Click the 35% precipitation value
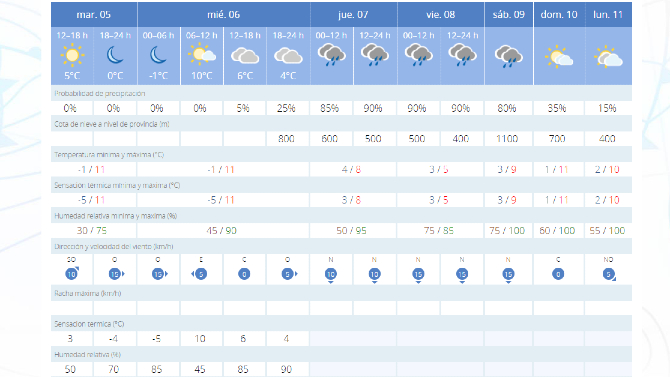The height and width of the screenshot is (377, 670). [x=557, y=109]
